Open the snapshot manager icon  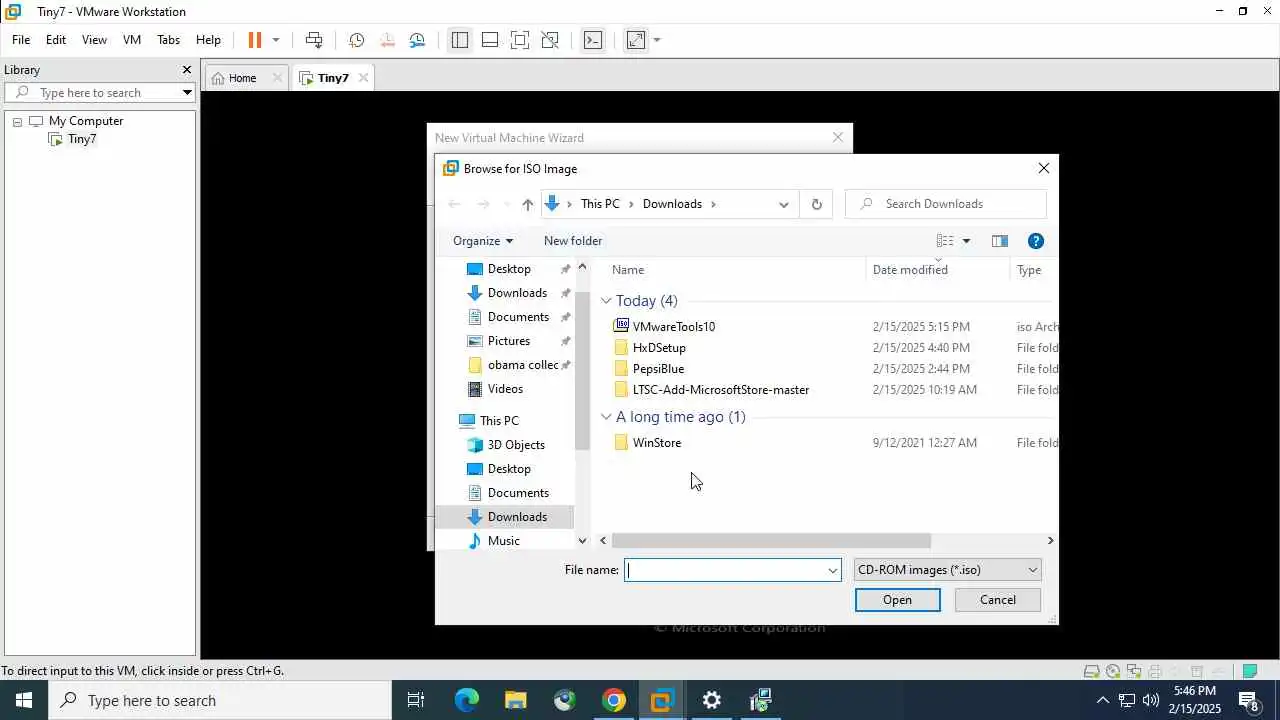pos(418,40)
